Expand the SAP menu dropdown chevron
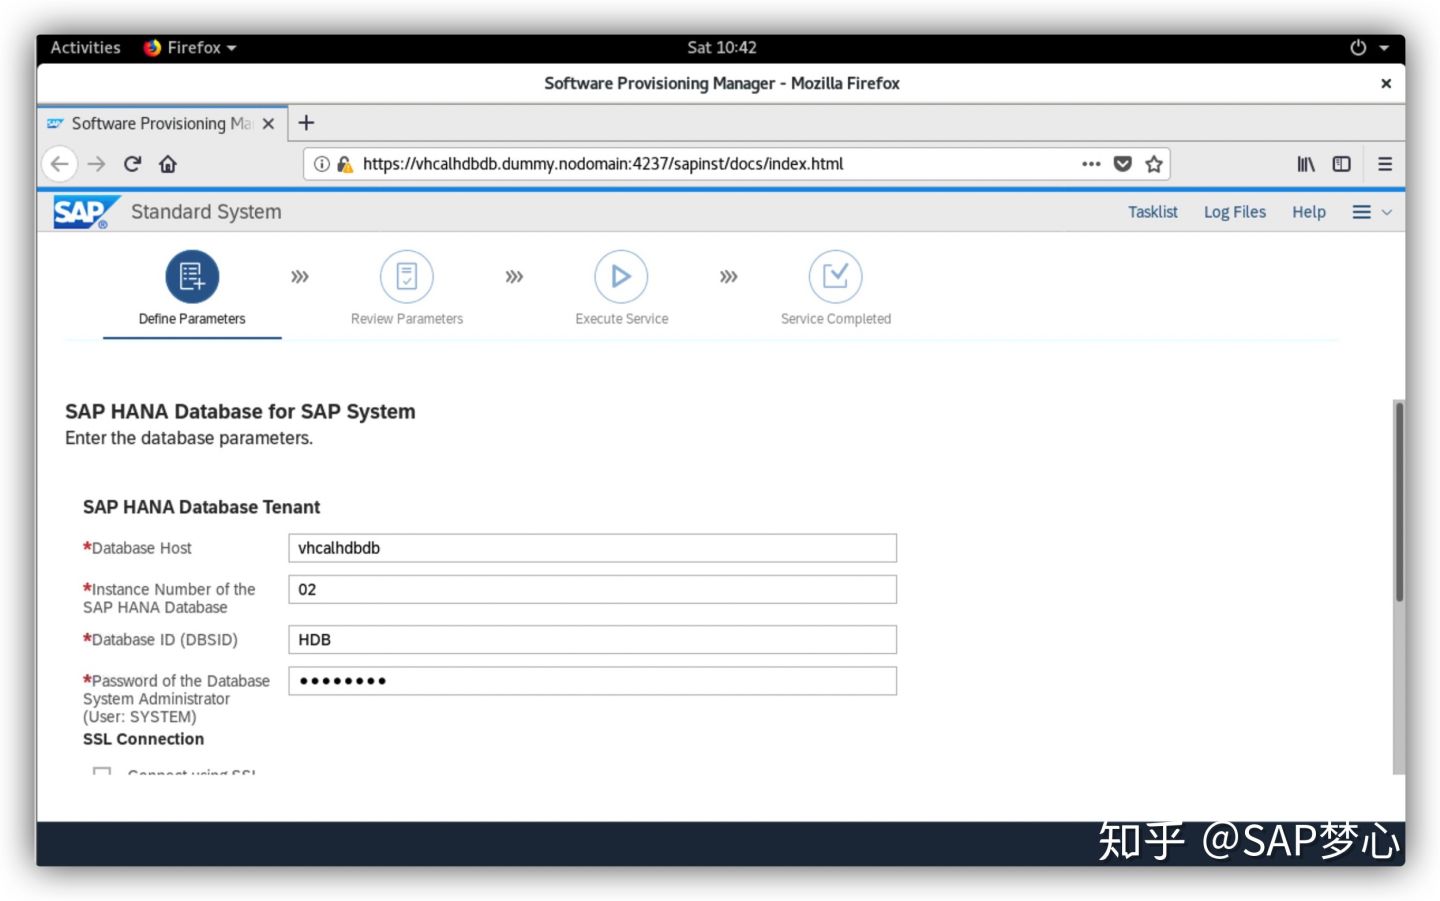This screenshot has width=1440, height=901. (1387, 212)
